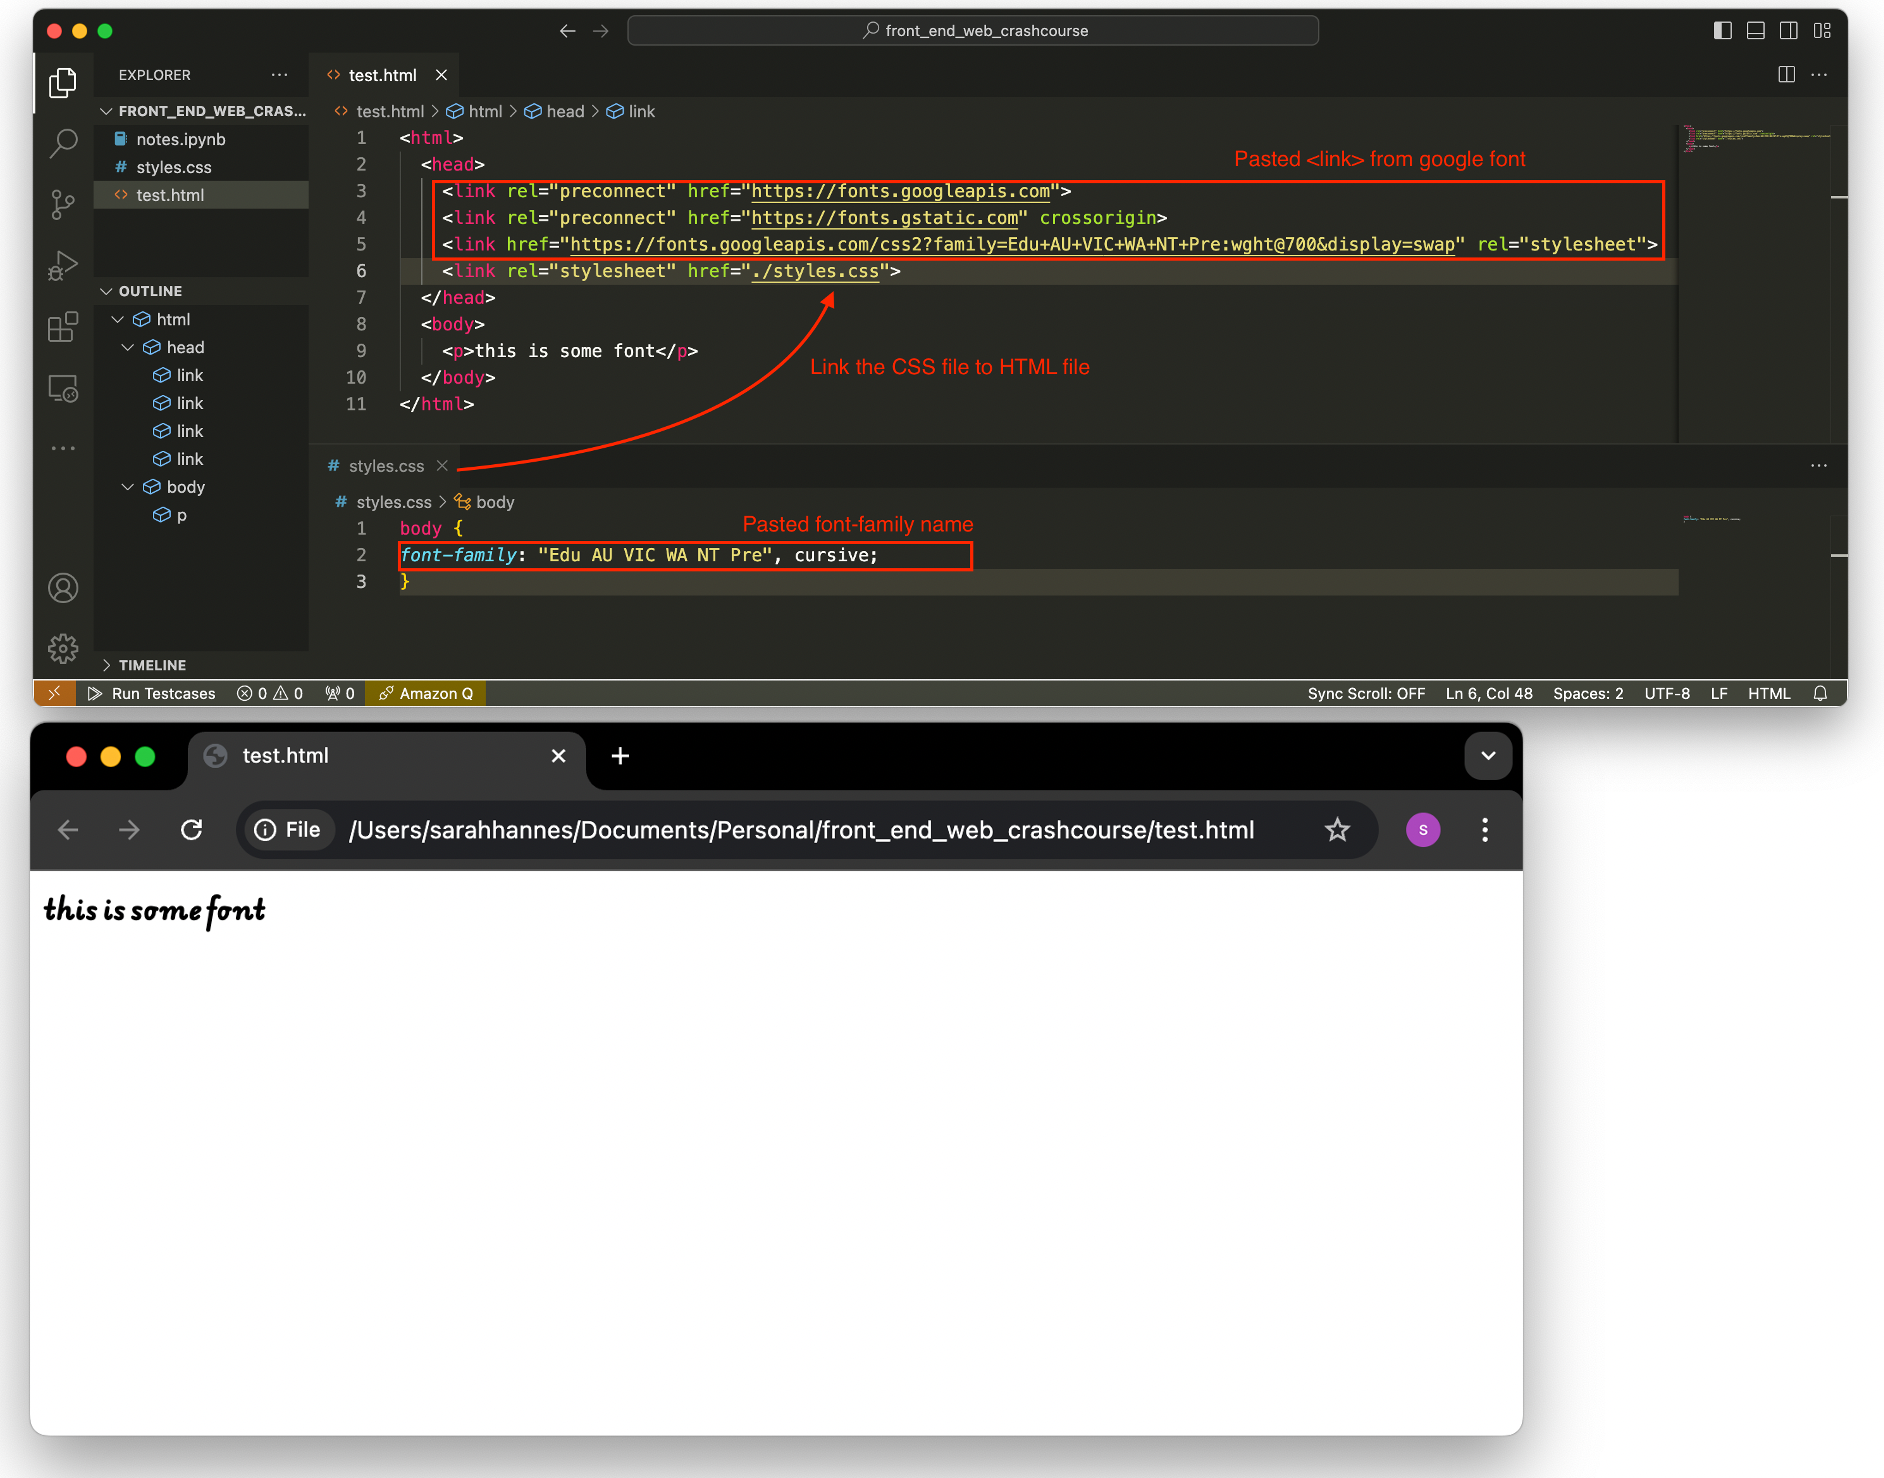
Task: Go forward in VS Code navigation history
Action: pyautogui.click(x=601, y=31)
